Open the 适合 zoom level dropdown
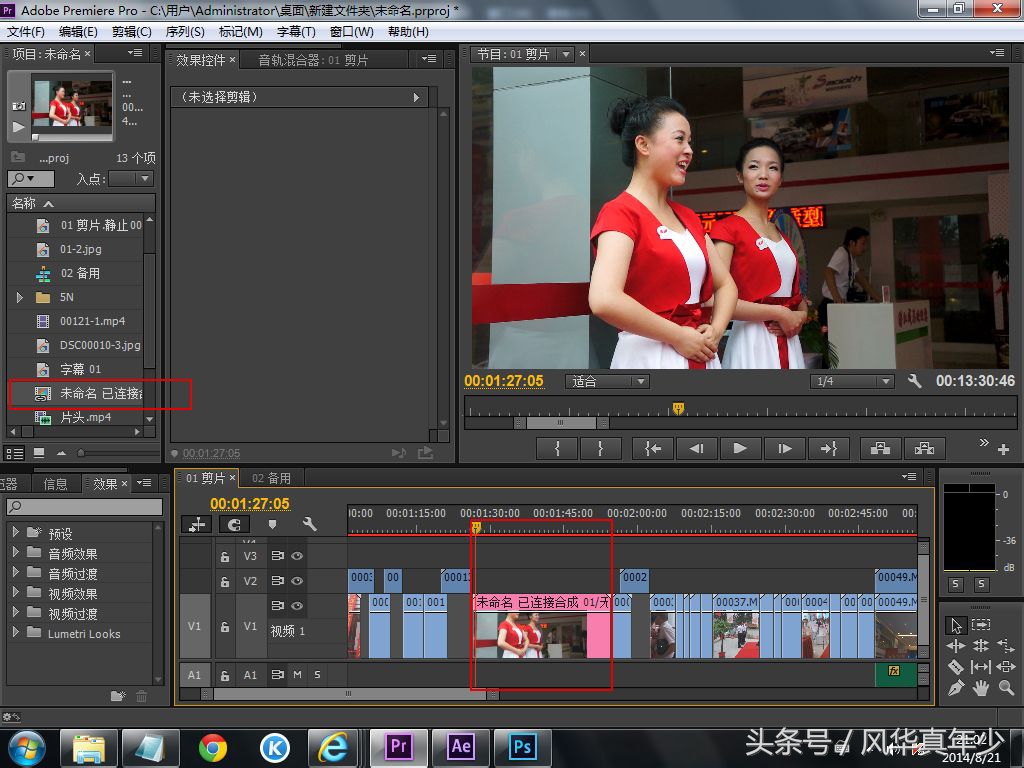This screenshot has width=1024, height=768. coord(608,381)
